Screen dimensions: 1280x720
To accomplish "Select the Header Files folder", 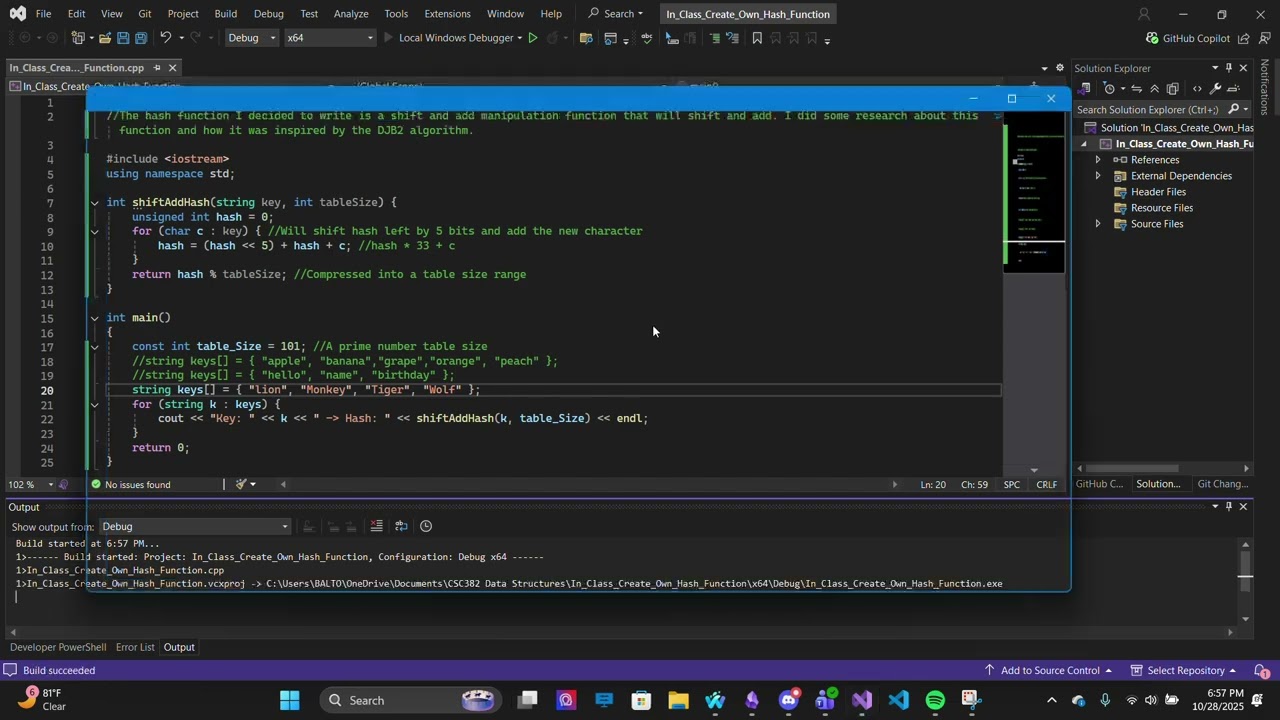I will [x=1158, y=192].
